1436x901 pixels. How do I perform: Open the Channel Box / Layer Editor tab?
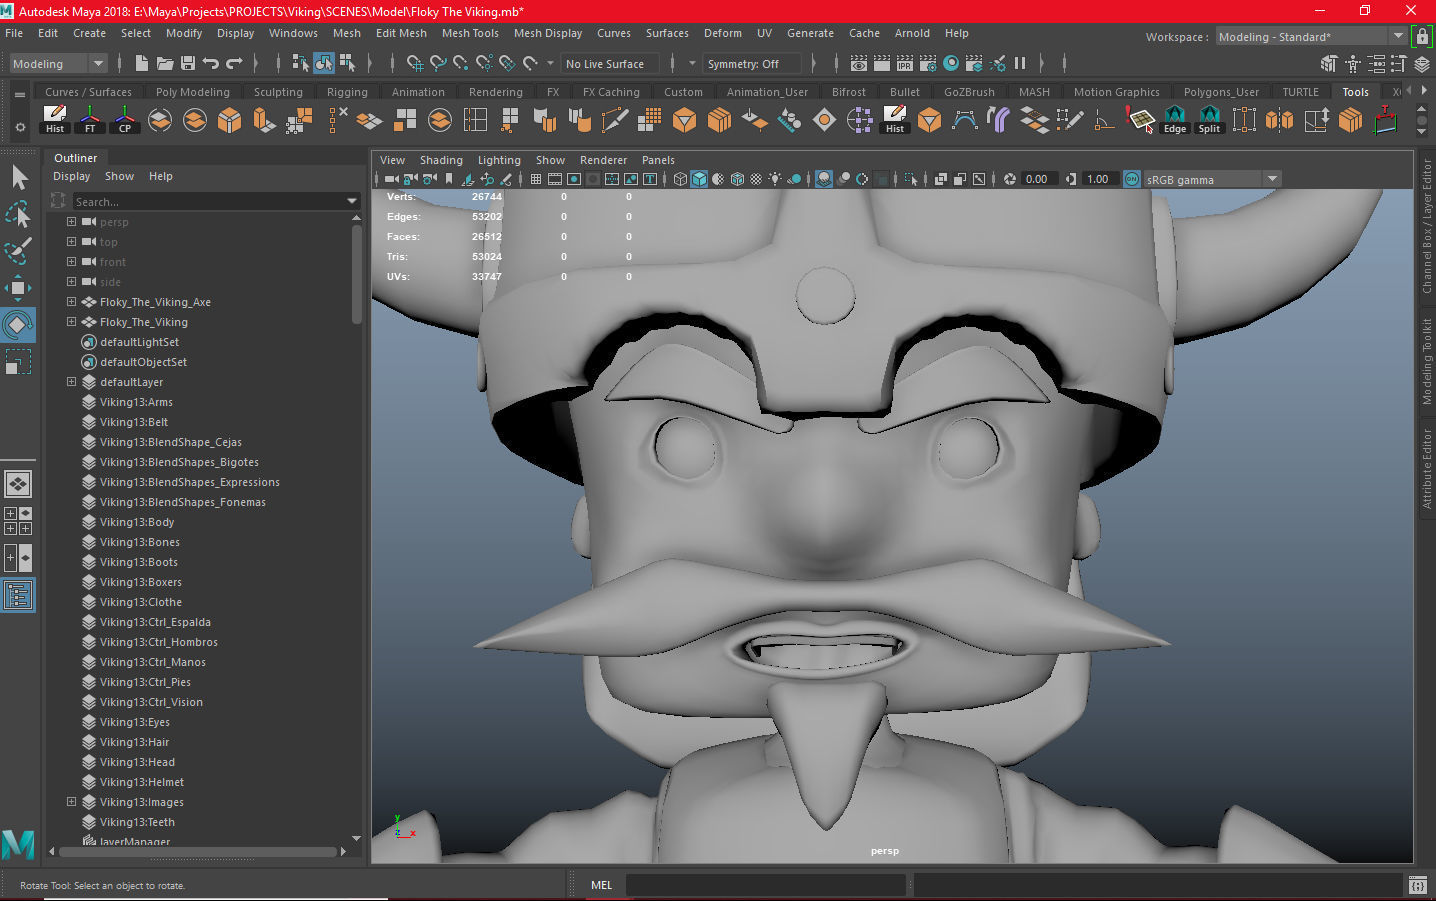point(1427,226)
